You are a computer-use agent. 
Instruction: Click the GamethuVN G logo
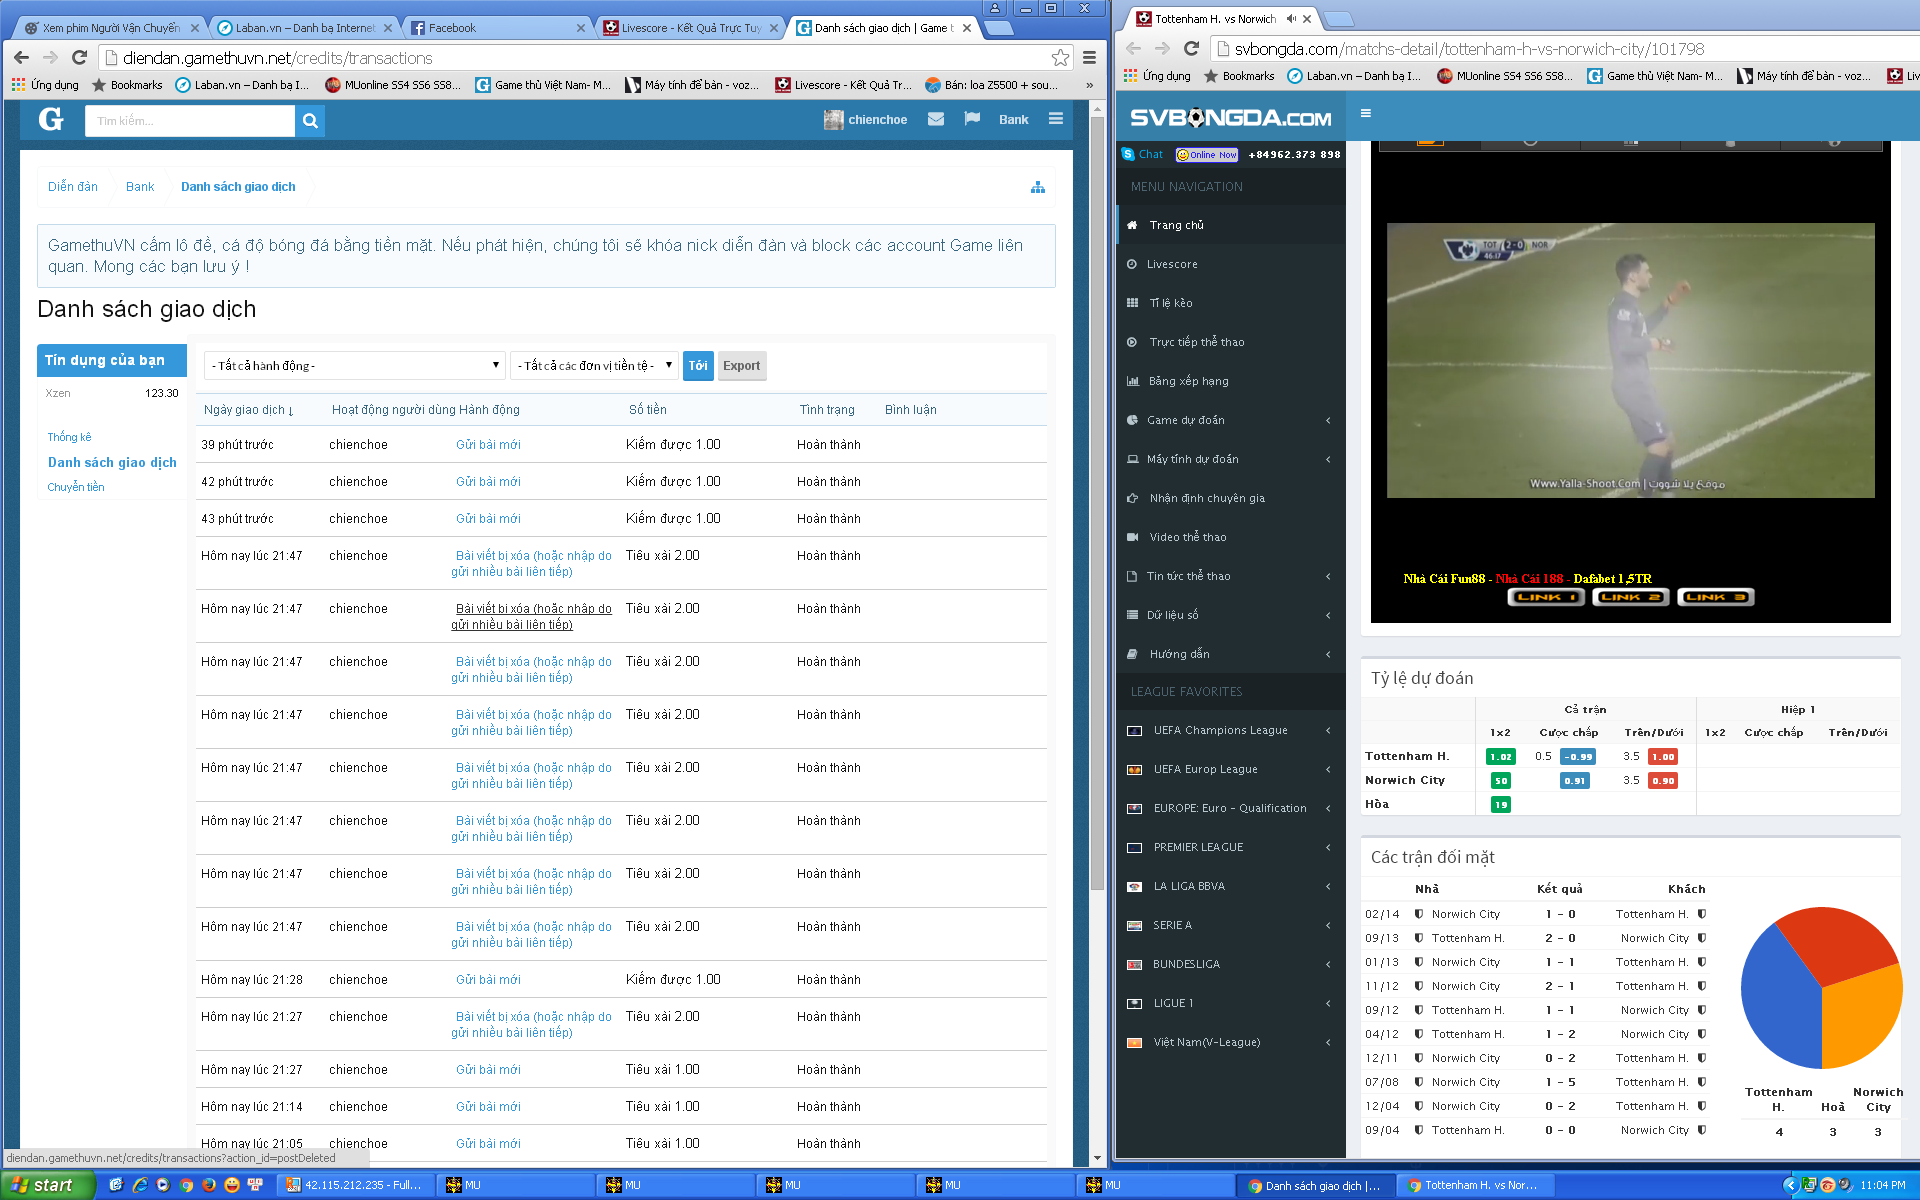pos(51,120)
